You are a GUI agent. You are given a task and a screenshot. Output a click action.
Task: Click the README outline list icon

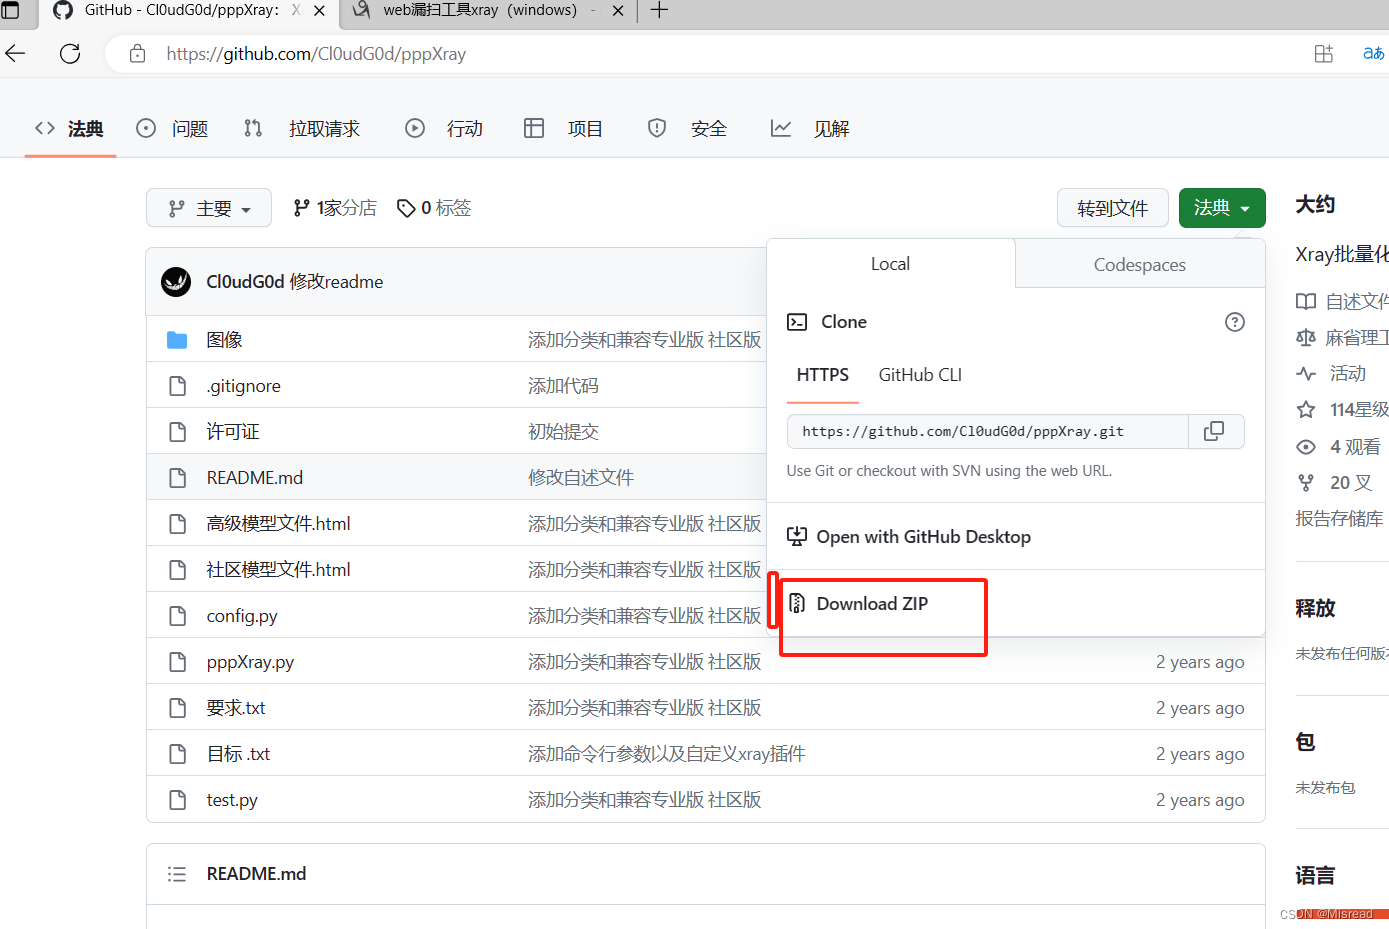click(x=177, y=874)
